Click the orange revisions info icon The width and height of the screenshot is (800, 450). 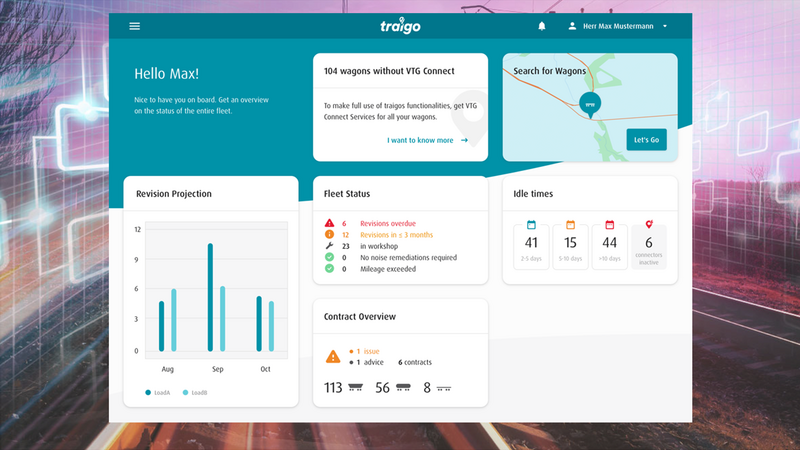[x=329, y=235]
